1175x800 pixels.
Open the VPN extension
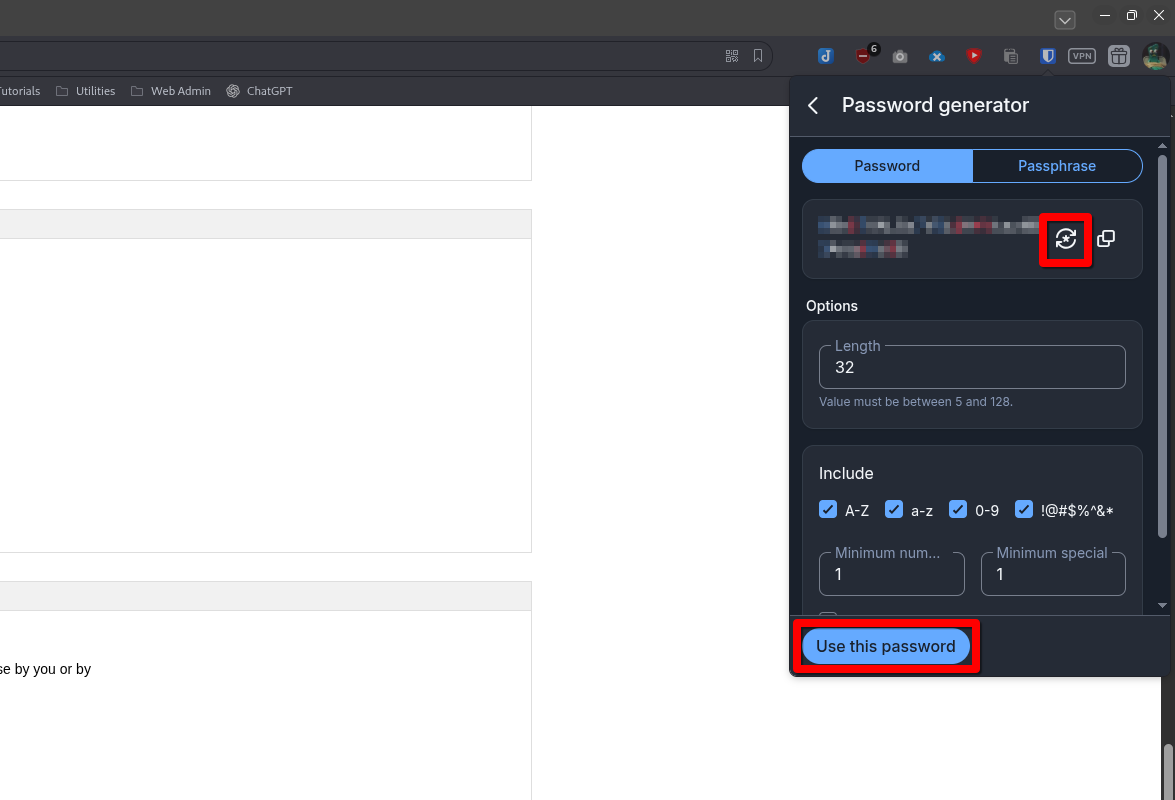1081,56
